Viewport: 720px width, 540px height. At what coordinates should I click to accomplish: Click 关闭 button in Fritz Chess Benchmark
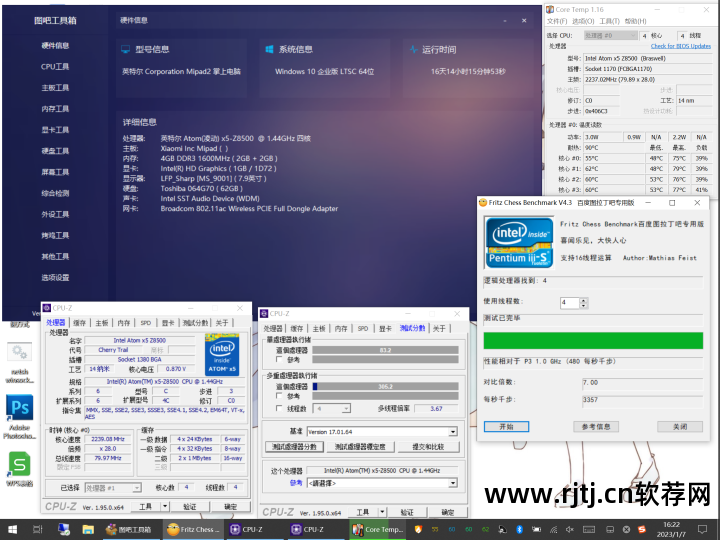[x=680, y=427]
